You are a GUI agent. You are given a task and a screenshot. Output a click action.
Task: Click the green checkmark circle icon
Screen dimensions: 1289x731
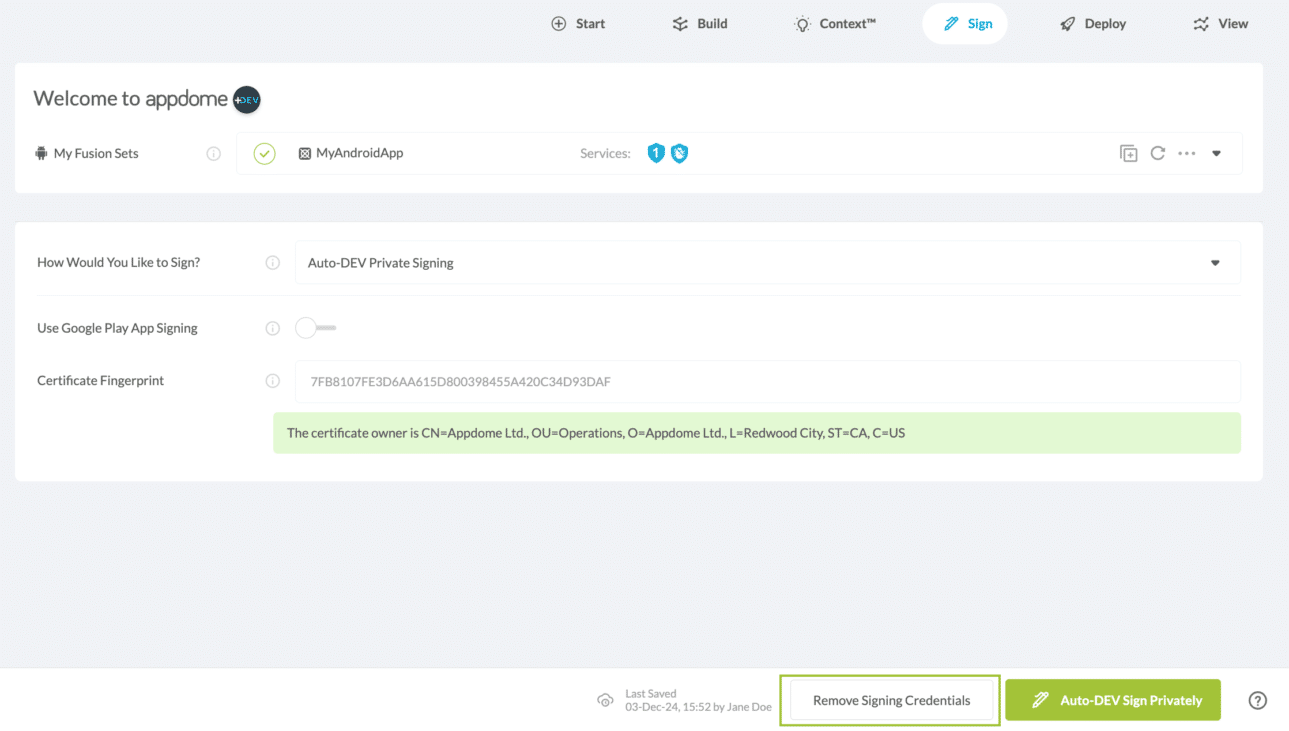(x=264, y=154)
